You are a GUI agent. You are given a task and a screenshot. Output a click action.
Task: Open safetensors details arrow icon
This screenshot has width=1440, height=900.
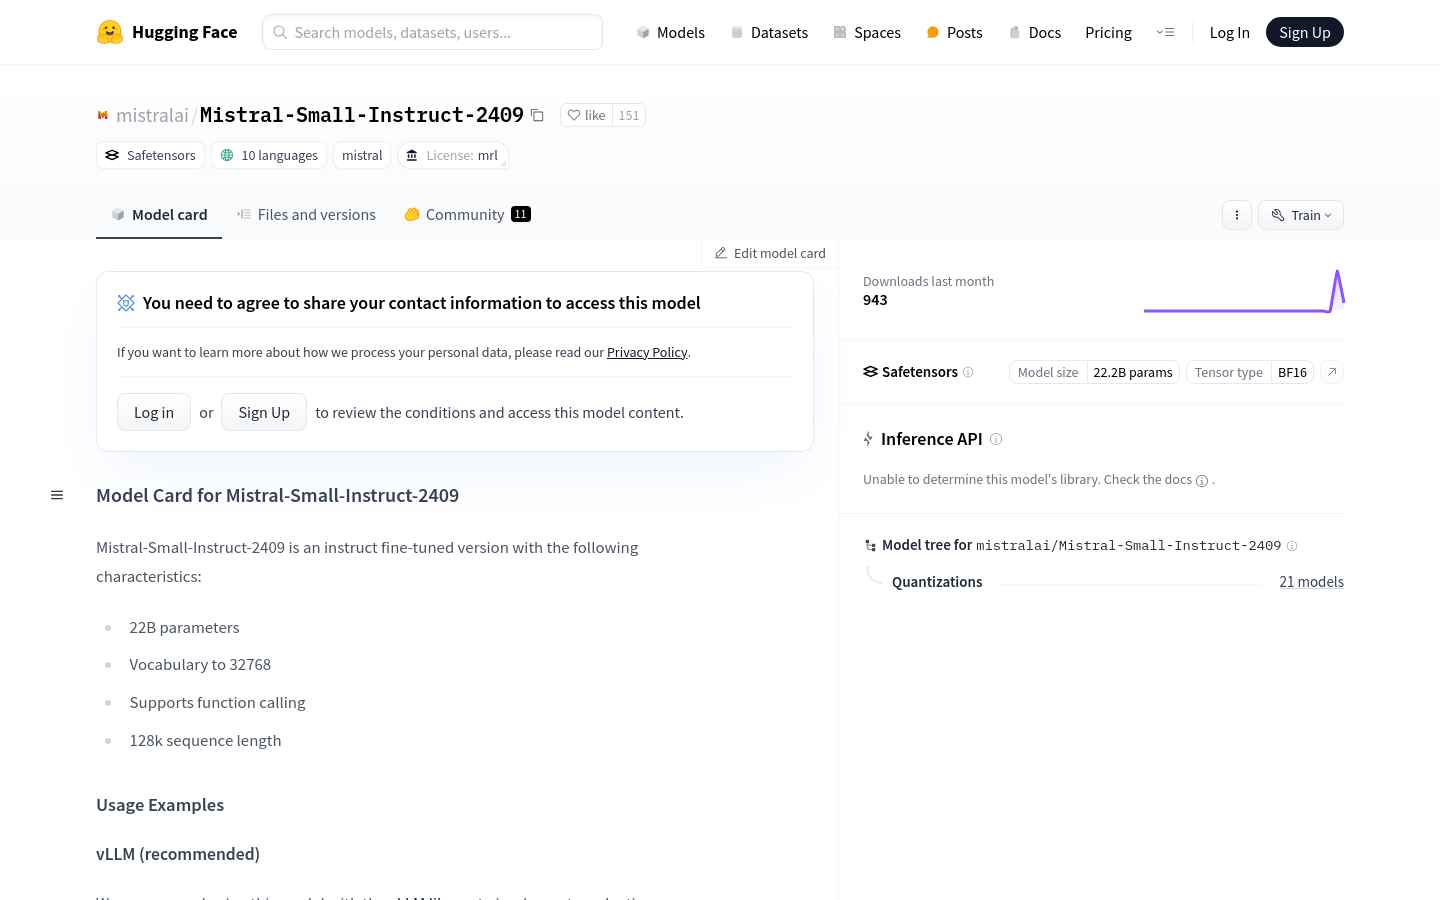[1332, 372]
